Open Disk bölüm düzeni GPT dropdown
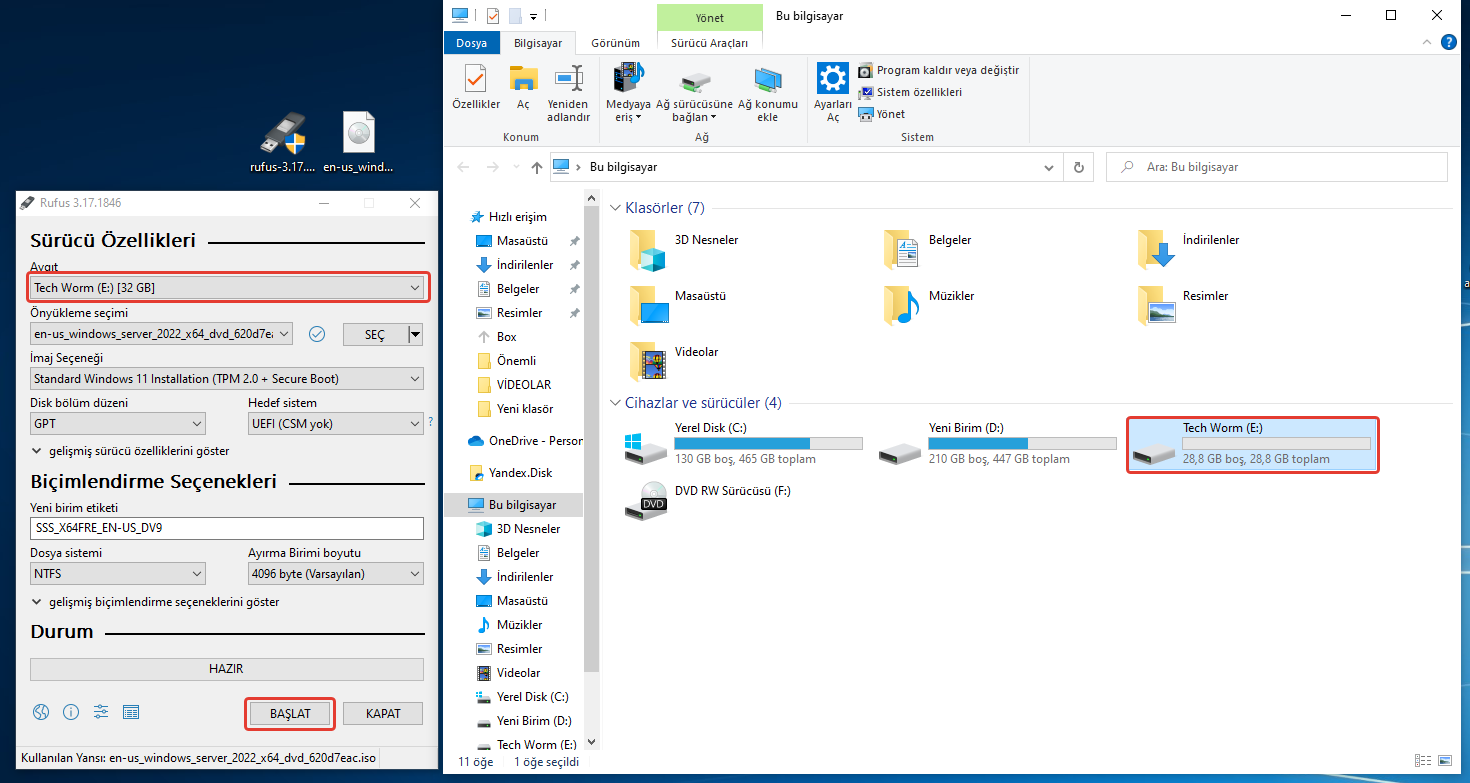Image resolution: width=1470 pixels, height=783 pixels. pyautogui.click(x=118, y=423)
